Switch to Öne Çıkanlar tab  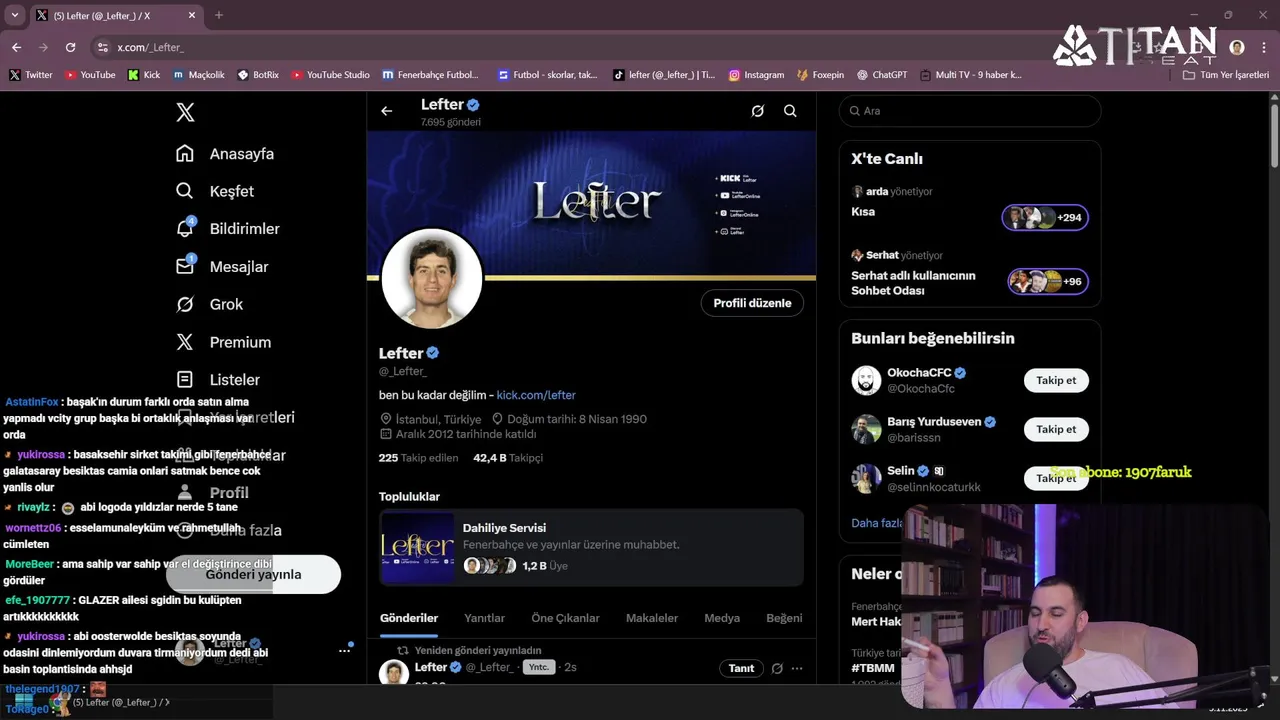[565, 618]
